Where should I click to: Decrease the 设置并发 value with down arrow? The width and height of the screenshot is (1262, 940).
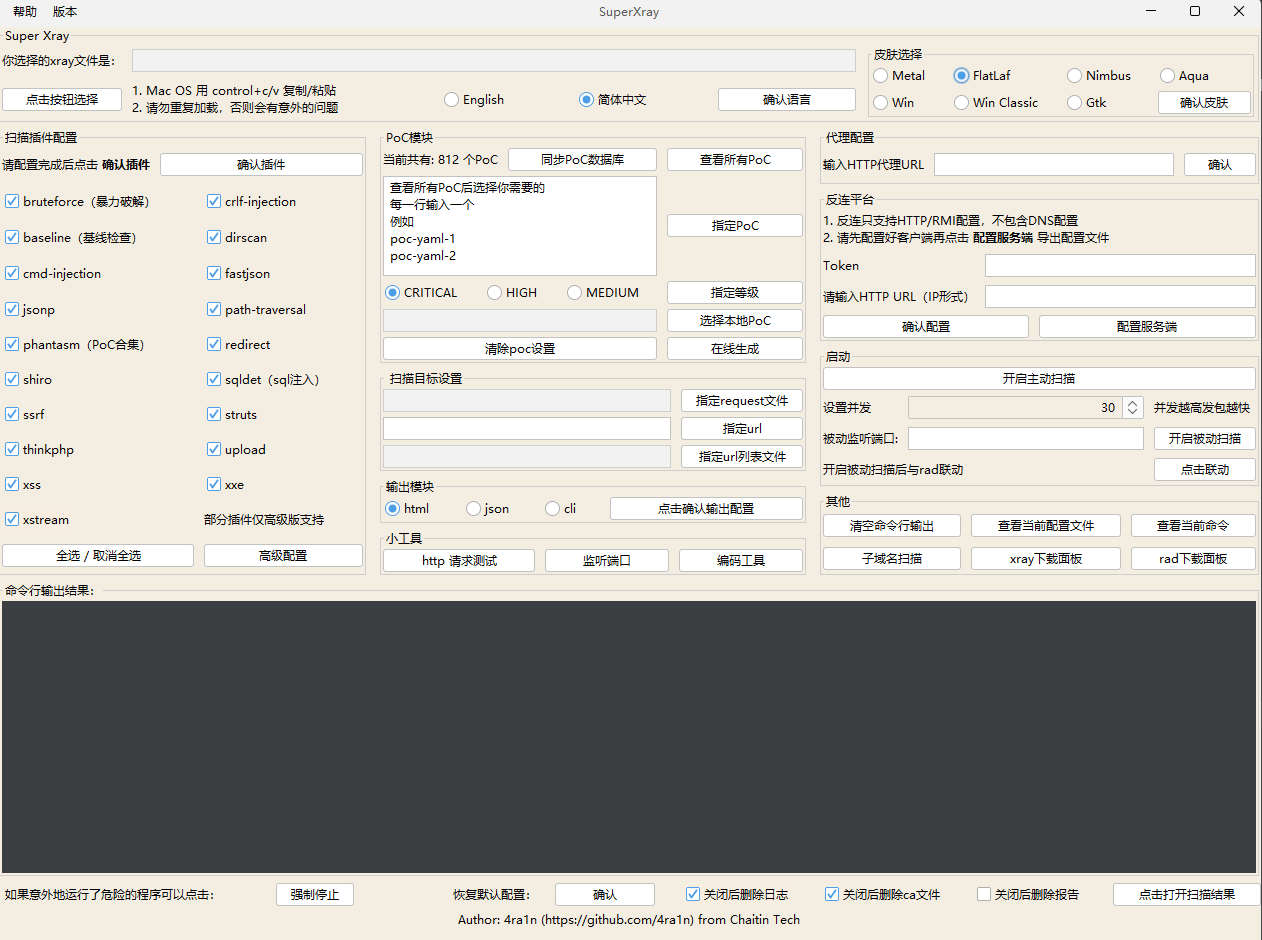click(x=1132, y=413)
